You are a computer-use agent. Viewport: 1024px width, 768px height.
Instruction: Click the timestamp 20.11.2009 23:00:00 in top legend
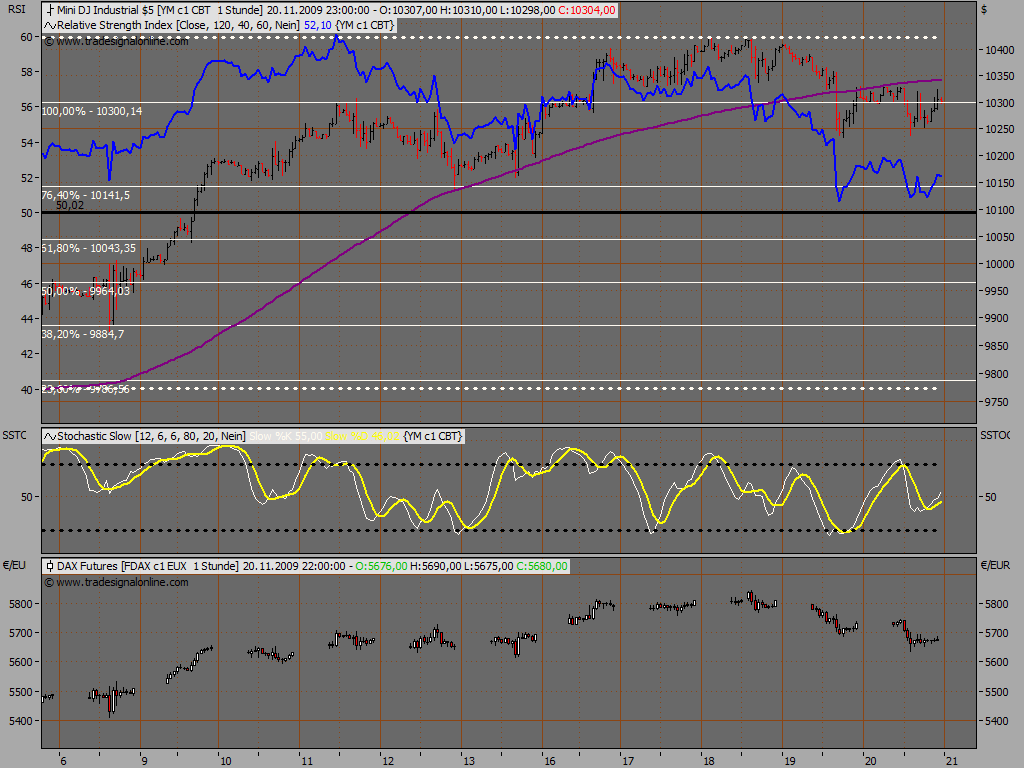318,10
